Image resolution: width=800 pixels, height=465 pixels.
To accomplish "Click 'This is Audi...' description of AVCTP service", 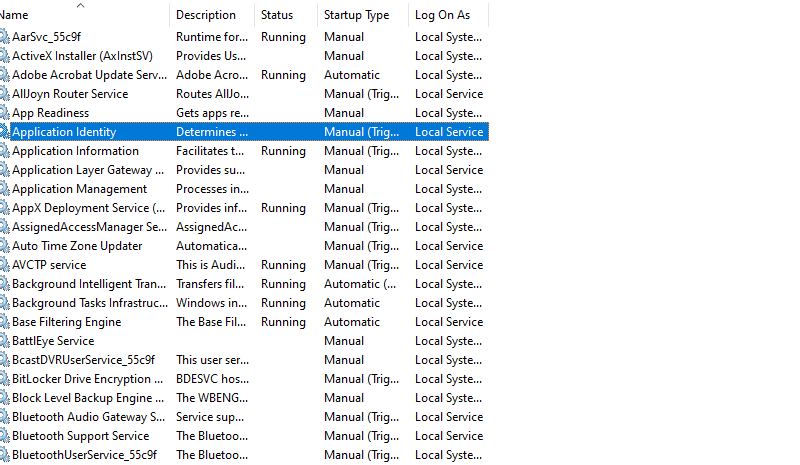I will pyautogui.click(x=211, y=265).
